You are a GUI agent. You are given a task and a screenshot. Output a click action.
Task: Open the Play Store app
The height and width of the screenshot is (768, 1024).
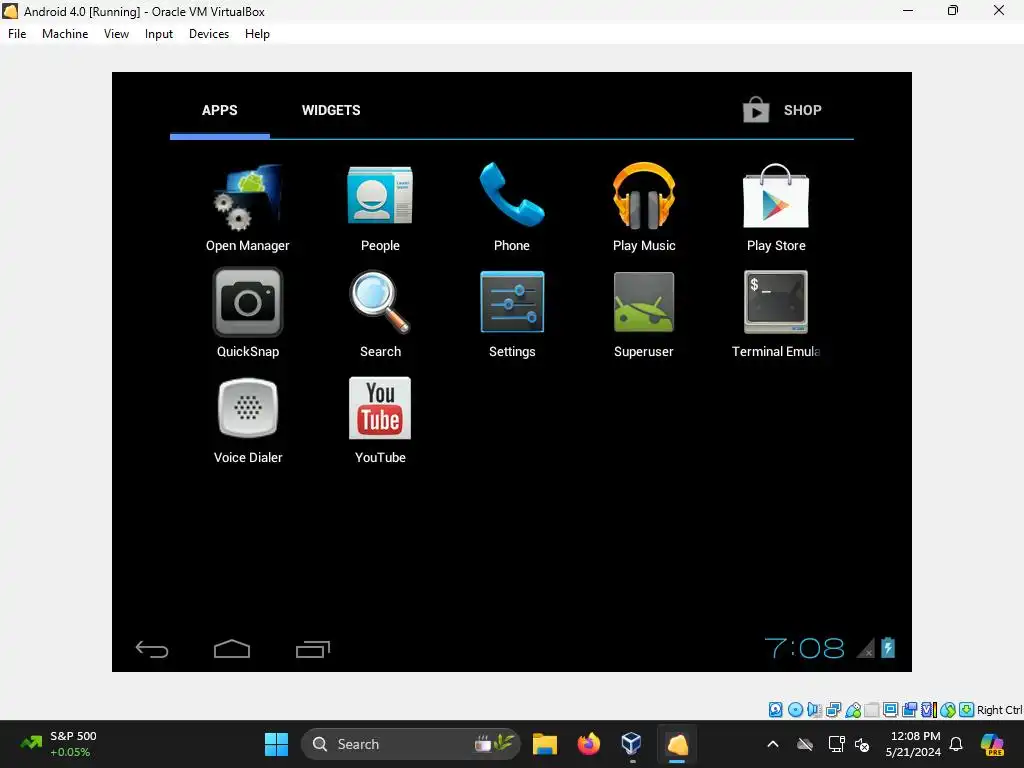pyautogui.click(x=776, y=208)
